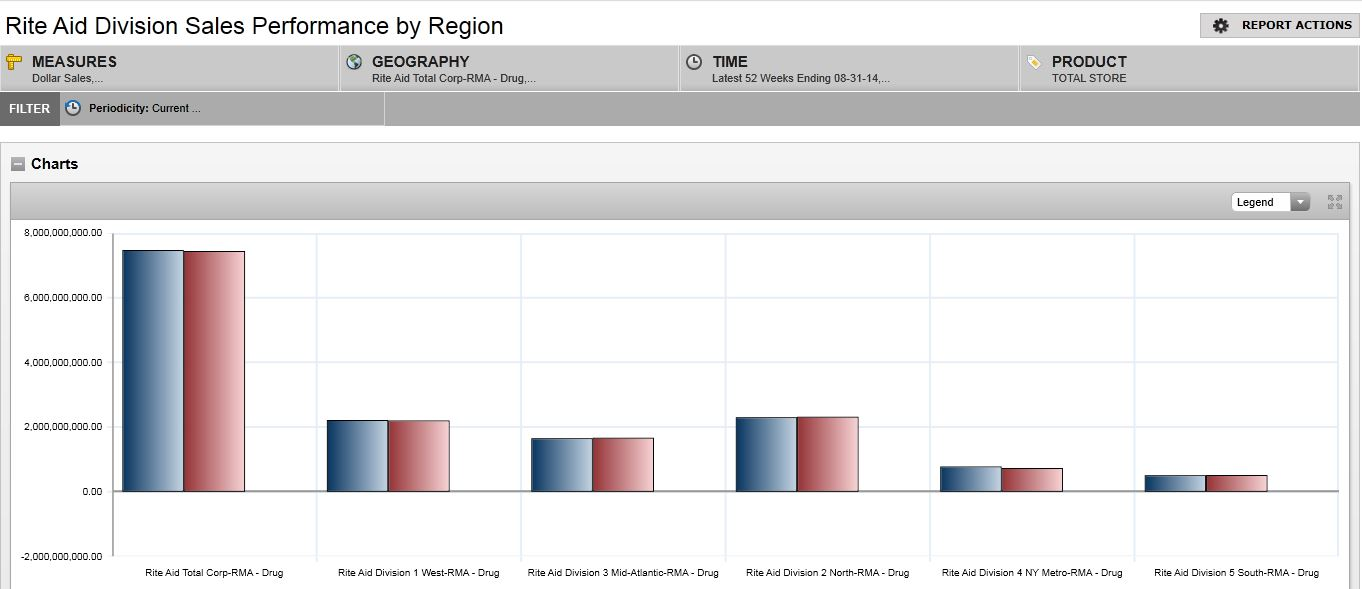Screen dimensions: 1362x589
Task: Click the blue bar for Total Corp
Action: [x=153, y=370]
